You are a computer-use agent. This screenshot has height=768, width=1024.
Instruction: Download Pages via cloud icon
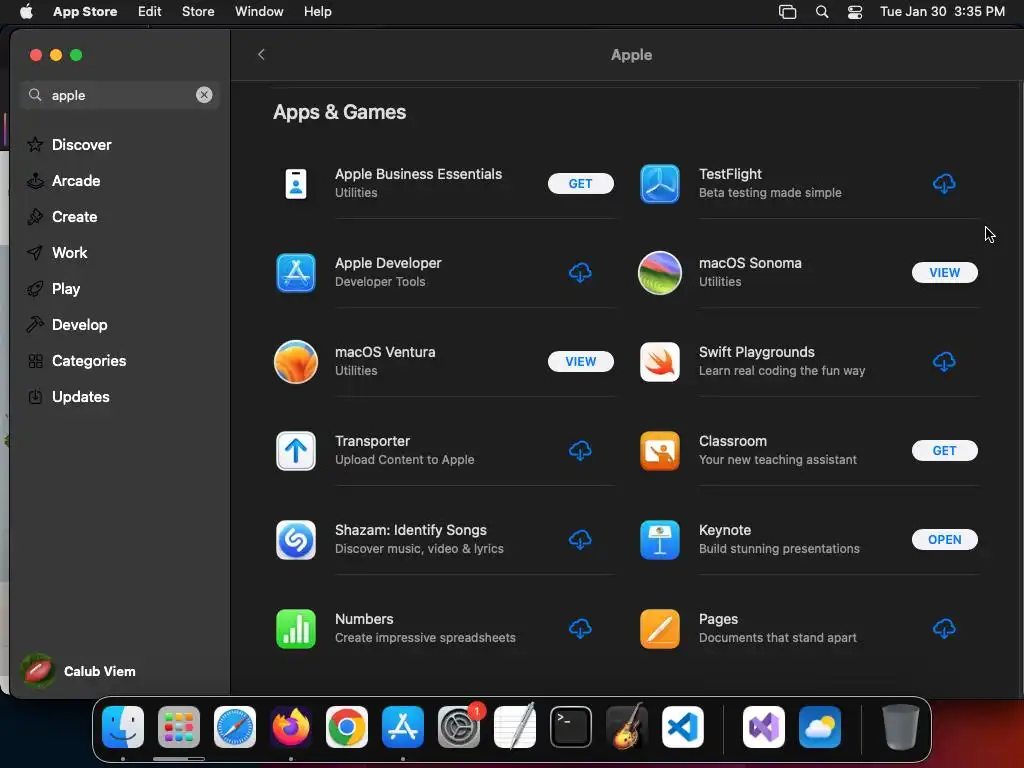coord(944,628)
